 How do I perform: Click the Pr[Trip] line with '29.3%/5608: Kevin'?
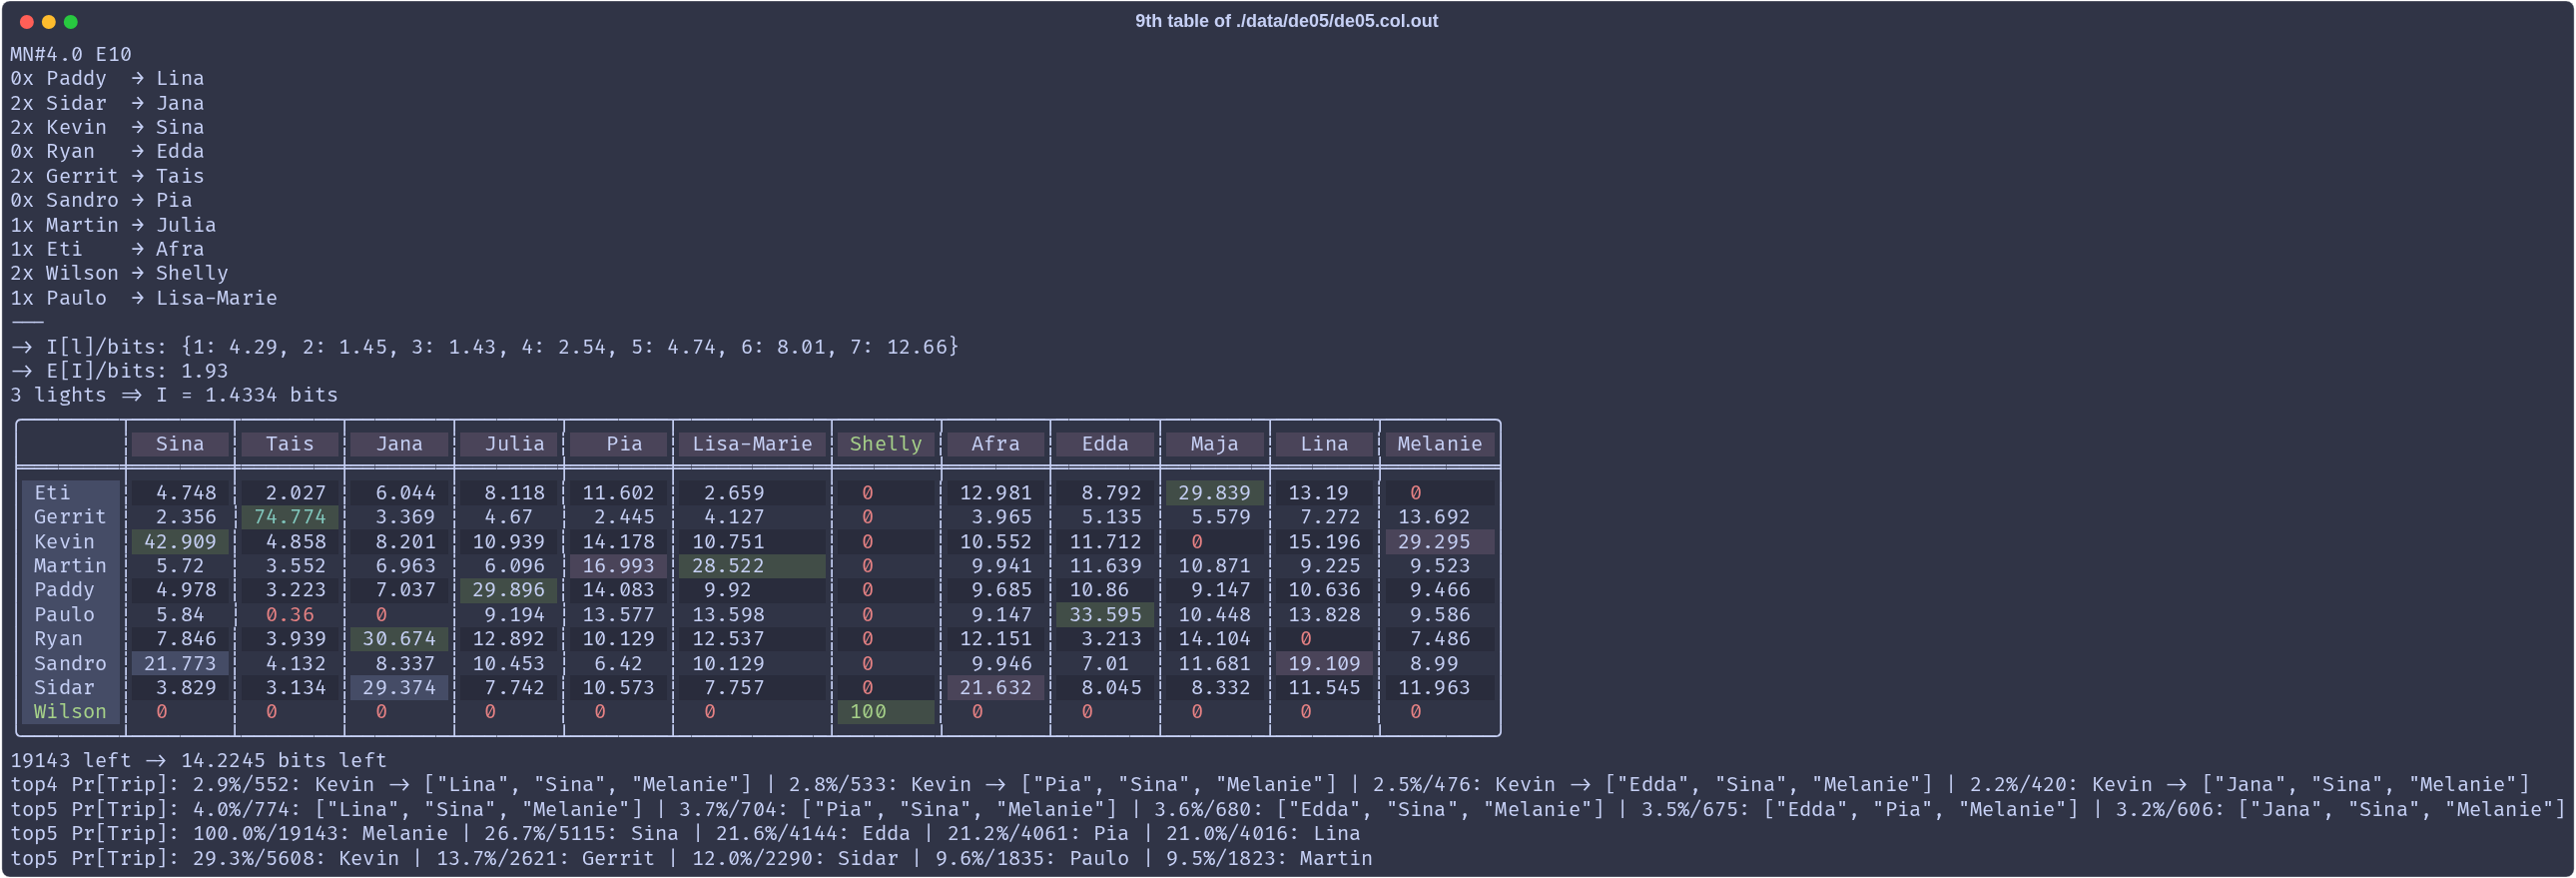[x=691, y=858]
